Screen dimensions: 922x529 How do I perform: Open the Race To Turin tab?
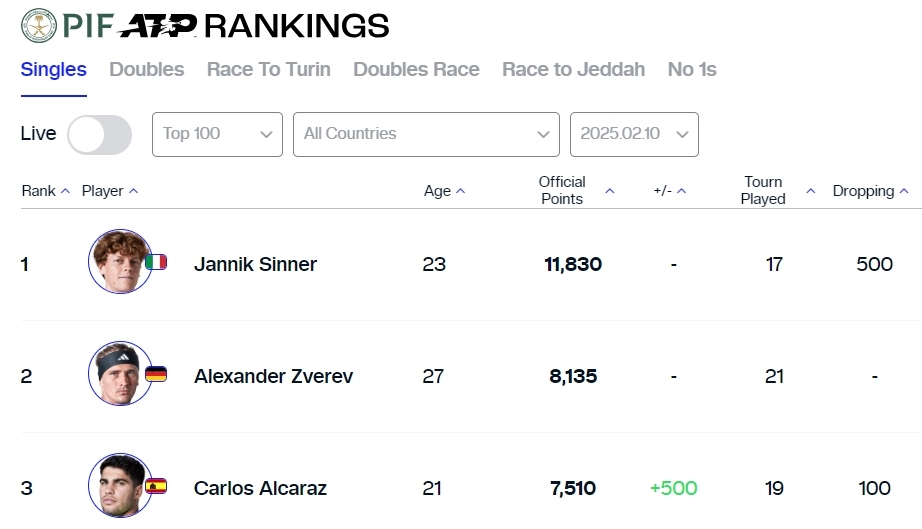click(x=268, y=70)
